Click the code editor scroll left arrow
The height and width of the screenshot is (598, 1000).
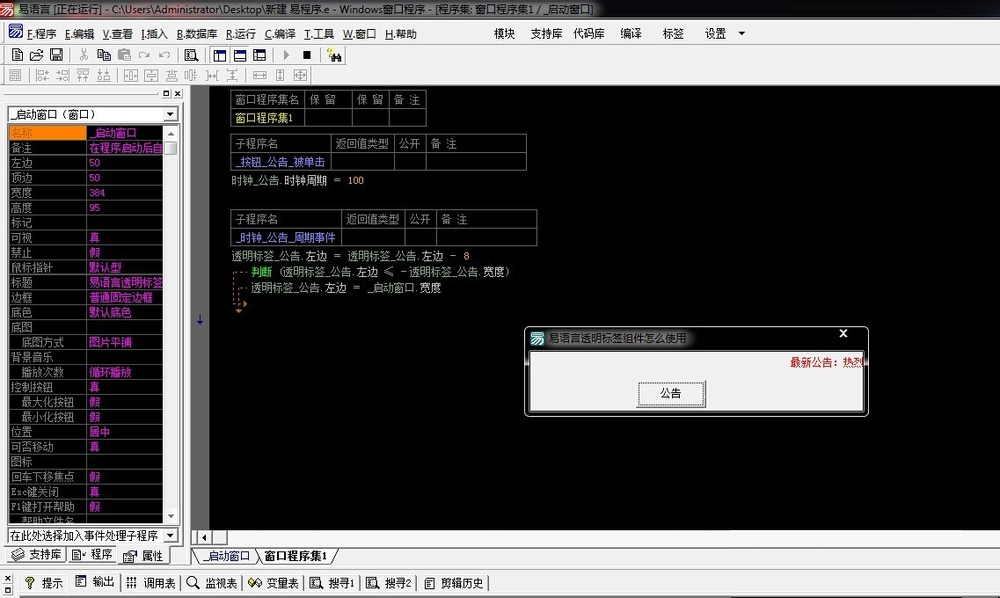[203, 537]
